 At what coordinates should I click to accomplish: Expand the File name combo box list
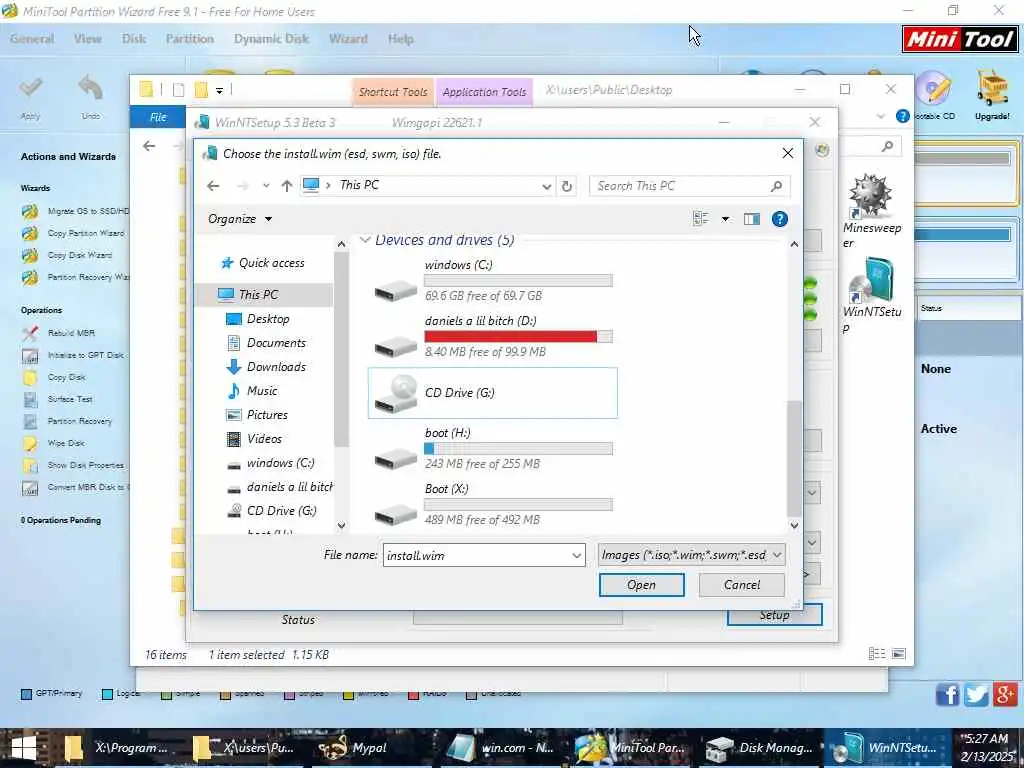click(x=577, y=556)
